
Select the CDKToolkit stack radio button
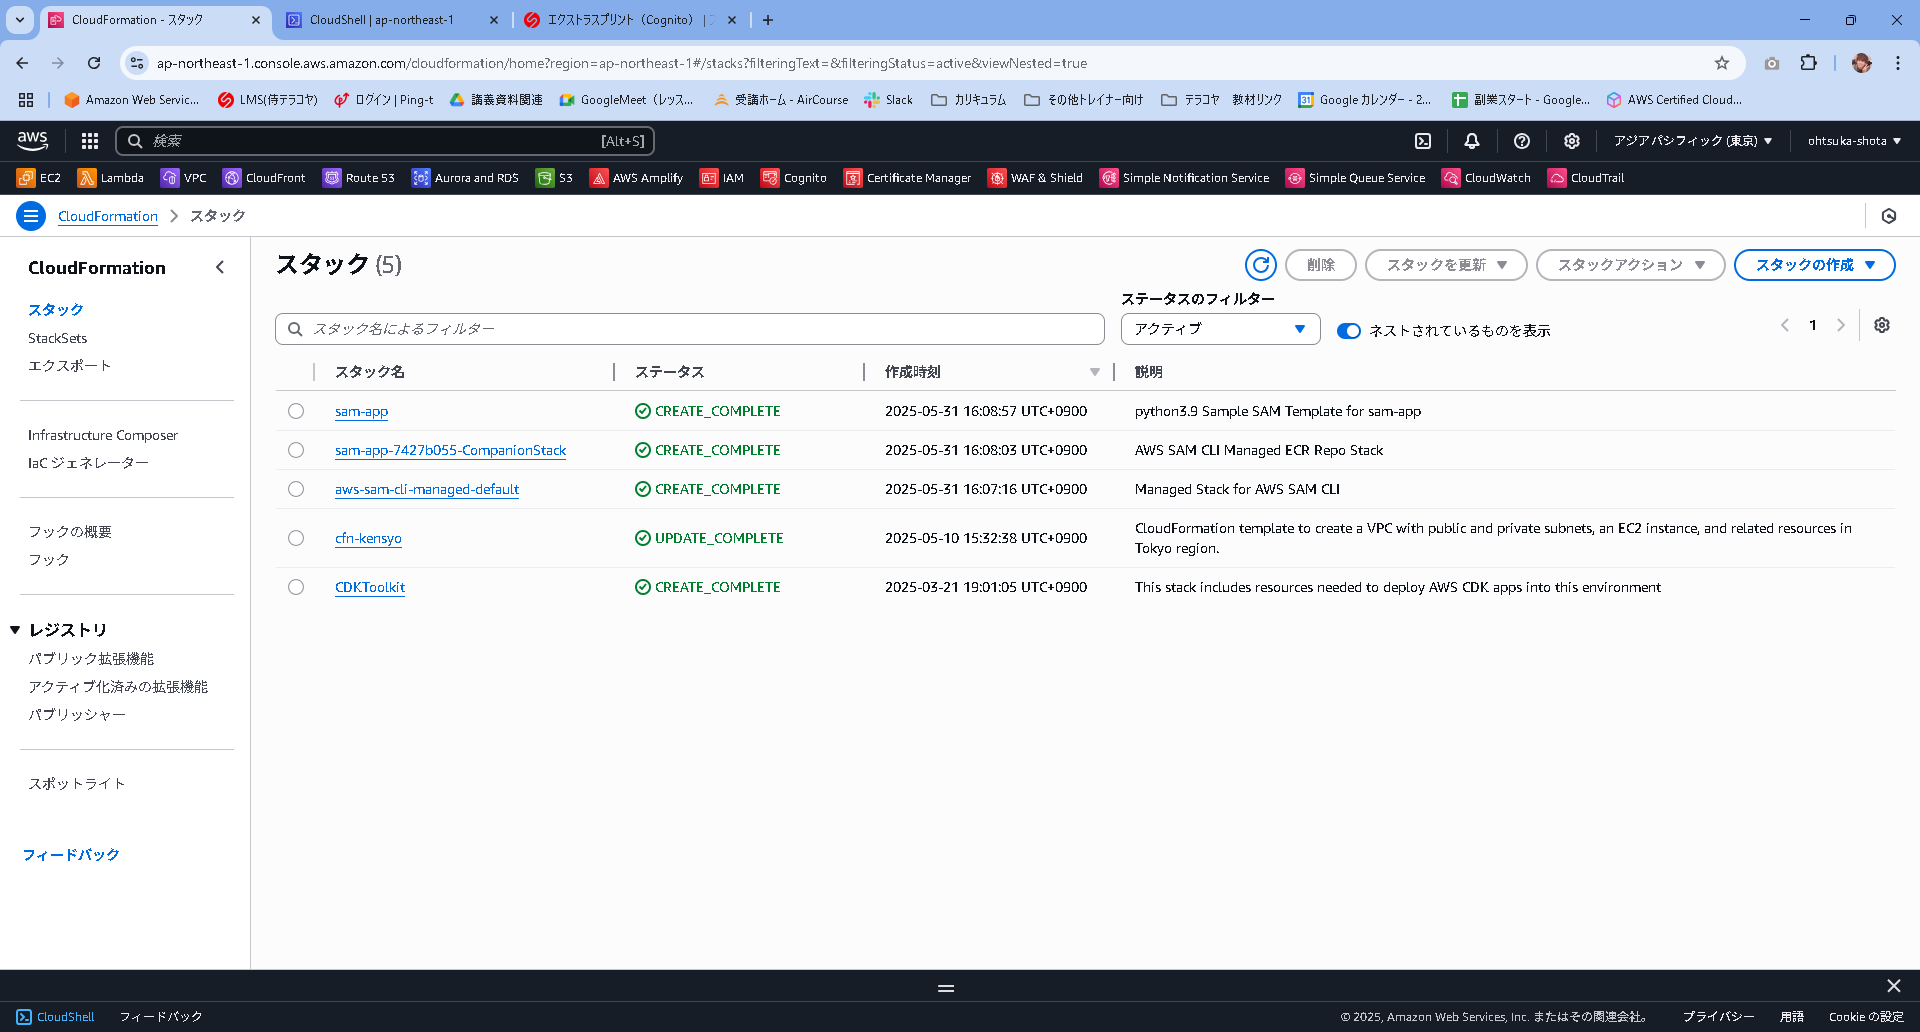(x=296, y=587)
